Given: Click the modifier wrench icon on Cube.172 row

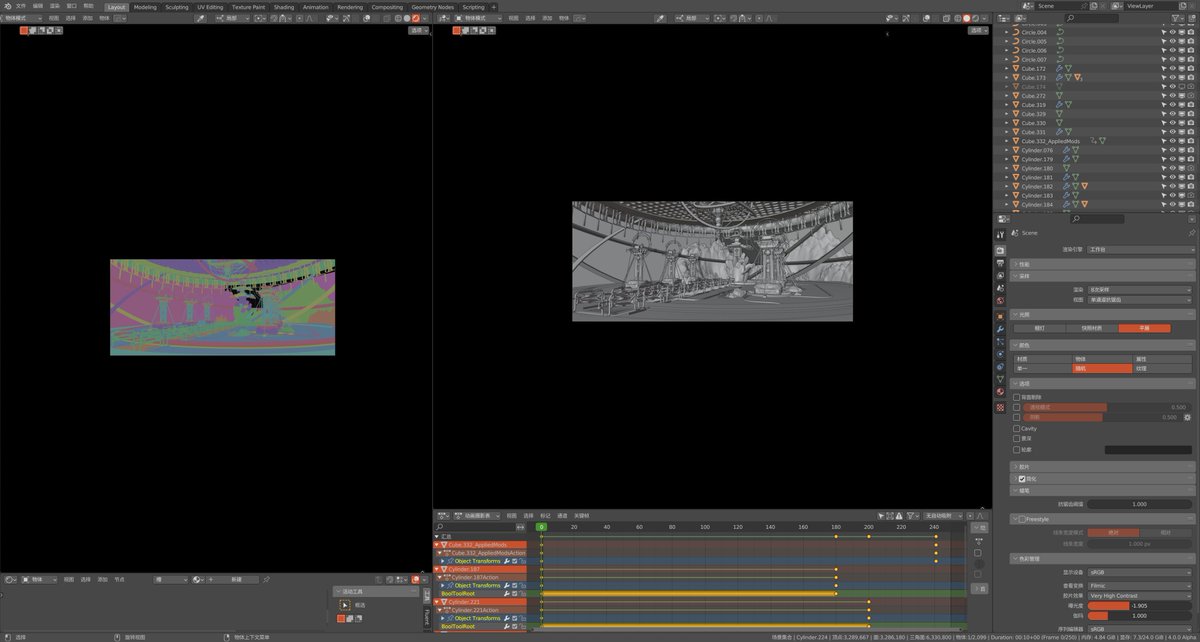Looking at the screenshot, I should [x=1059, y=69].
